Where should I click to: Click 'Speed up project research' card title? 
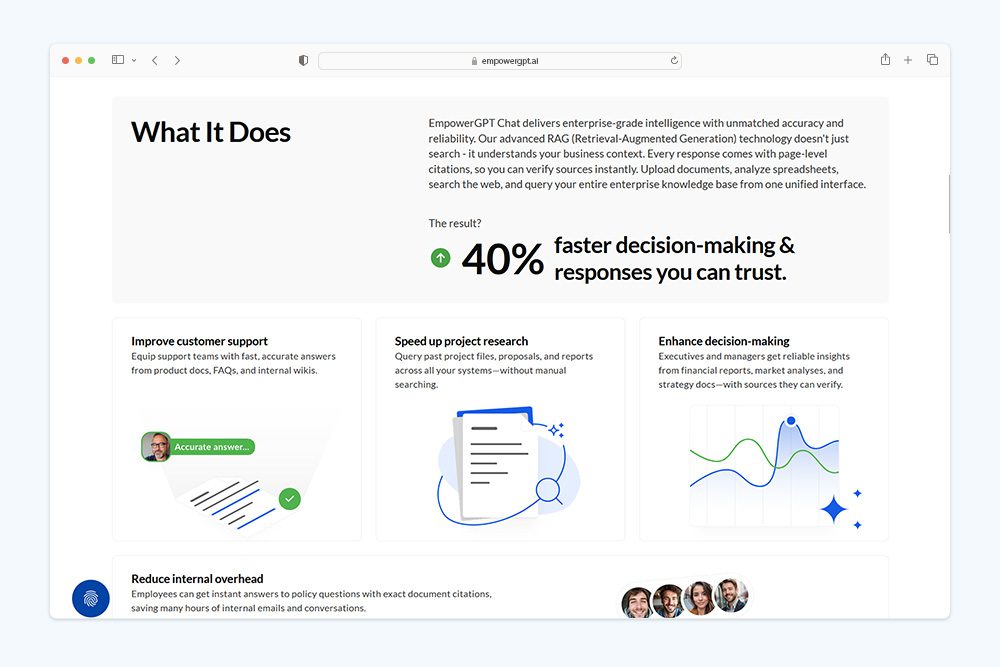(x=461, y=341)
